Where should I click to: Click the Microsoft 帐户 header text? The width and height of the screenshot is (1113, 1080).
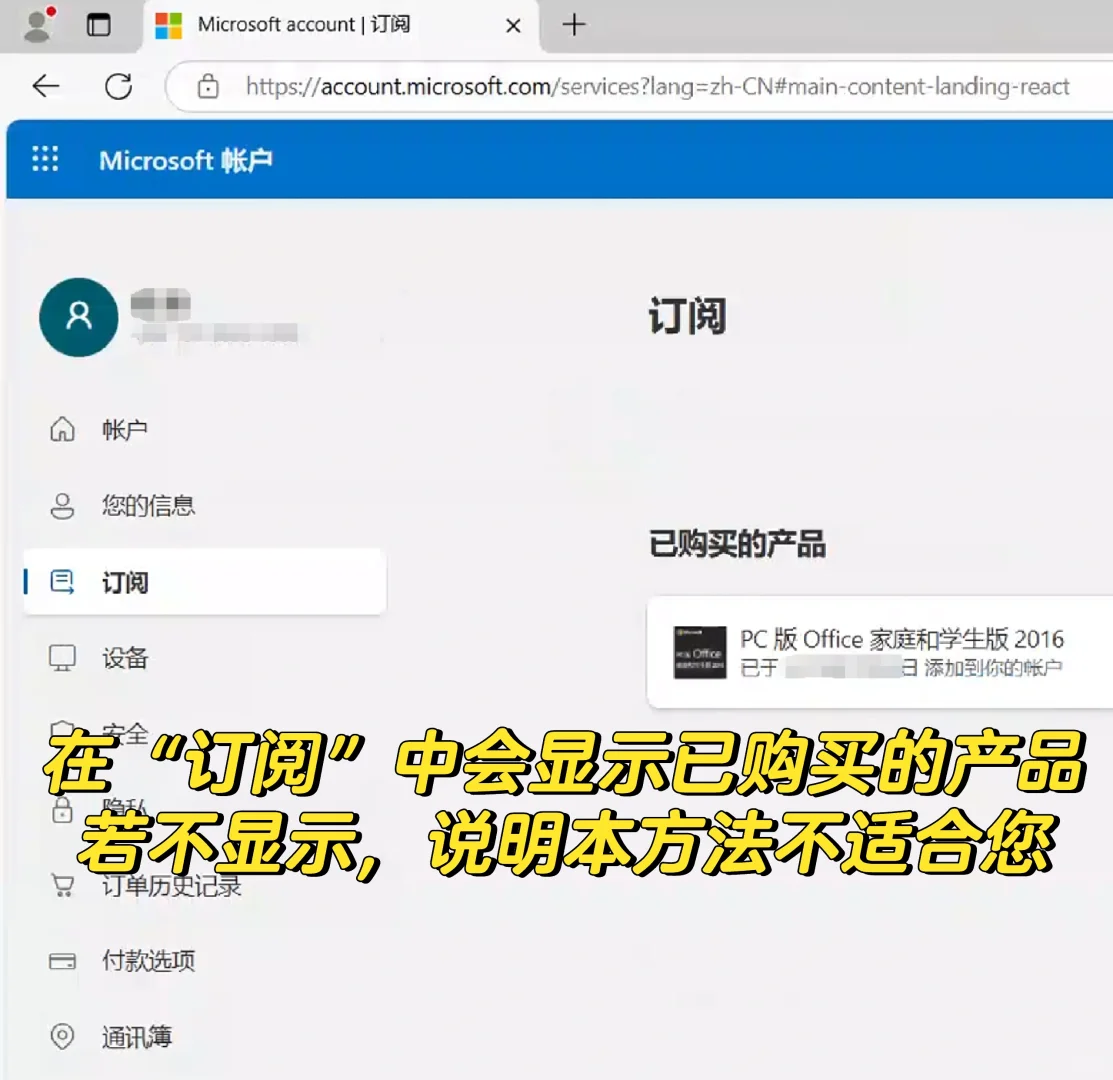tap(190, 160)
